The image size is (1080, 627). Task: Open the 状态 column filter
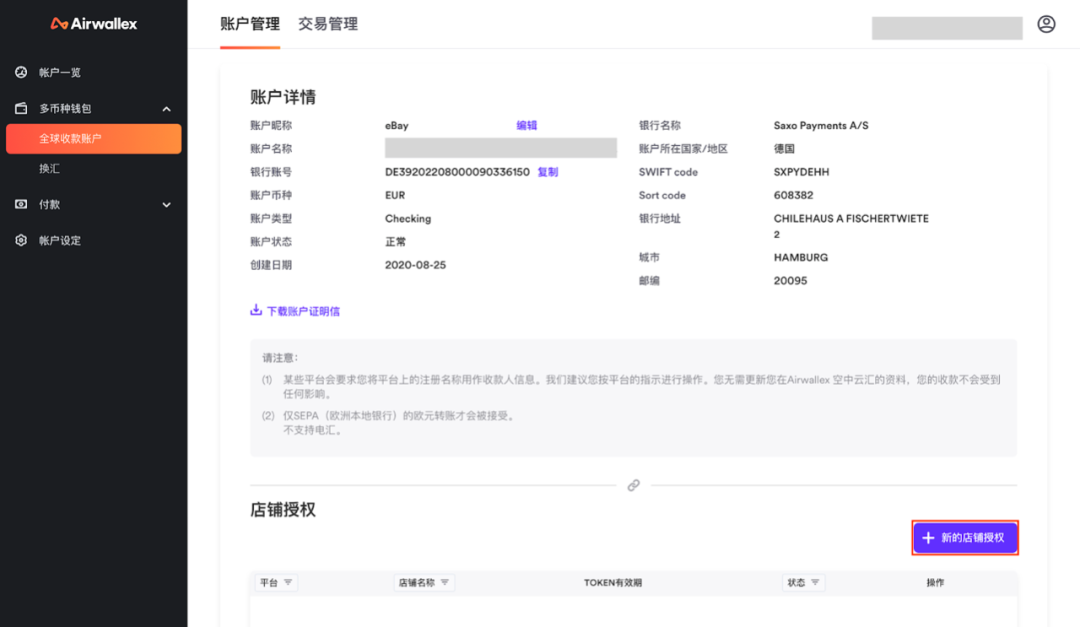point(815,582)
